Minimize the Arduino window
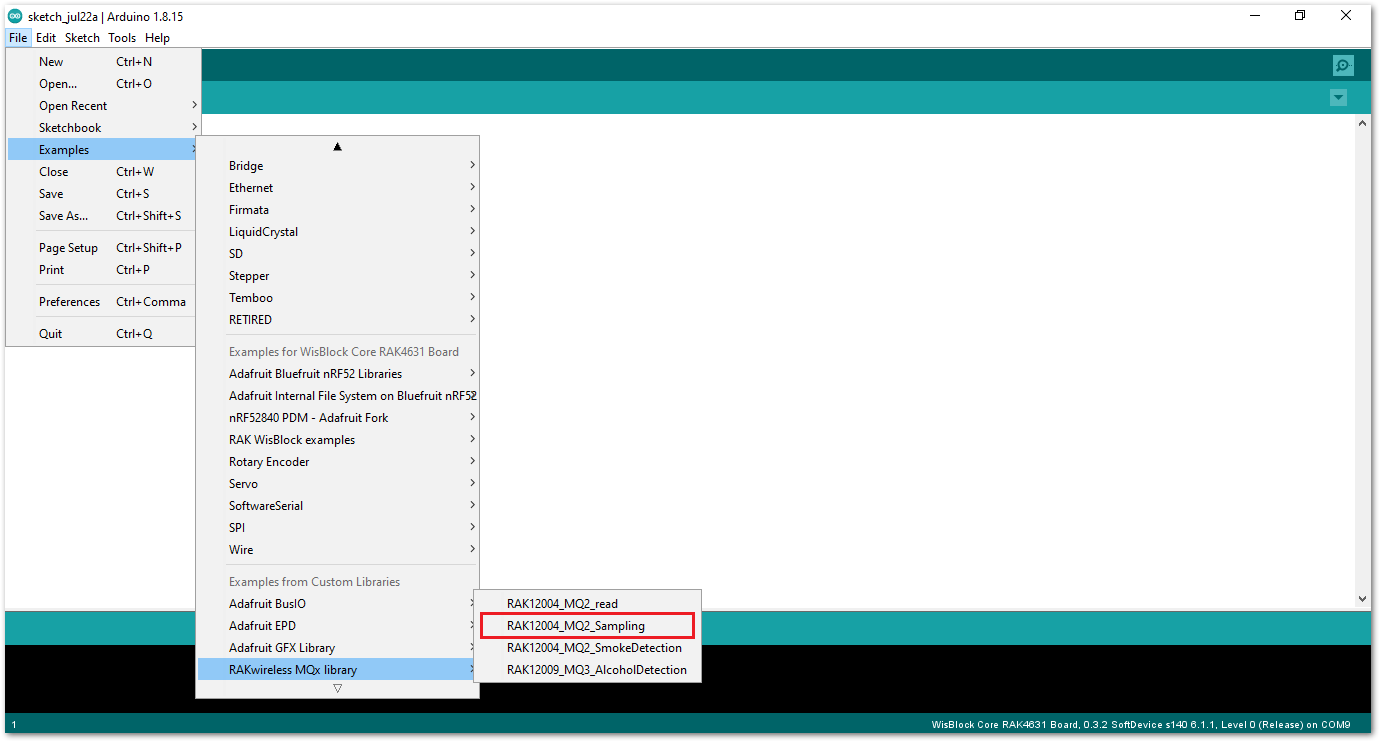Screen dimensions: 1380x742 click(1253, 16)
